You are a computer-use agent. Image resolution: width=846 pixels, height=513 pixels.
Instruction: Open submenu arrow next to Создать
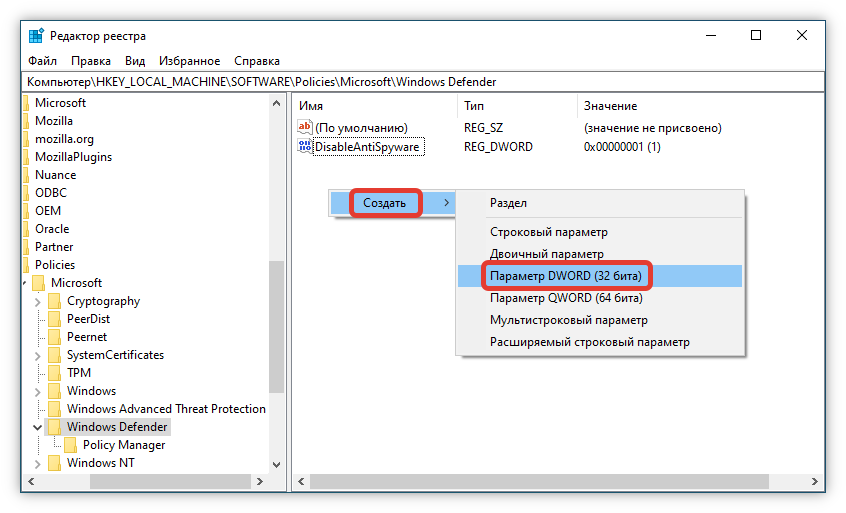[x=446, y=203]
